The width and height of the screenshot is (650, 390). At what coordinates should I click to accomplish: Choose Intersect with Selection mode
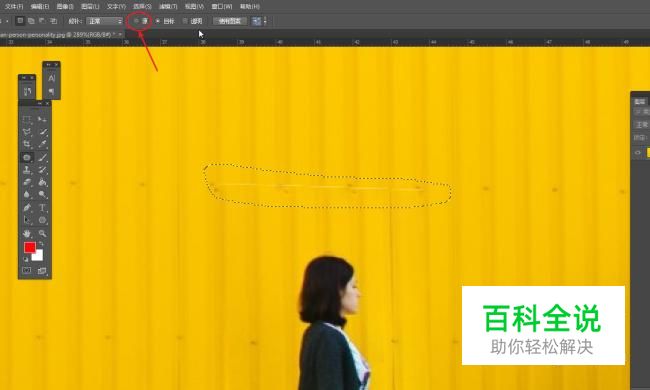coord(53,20)
